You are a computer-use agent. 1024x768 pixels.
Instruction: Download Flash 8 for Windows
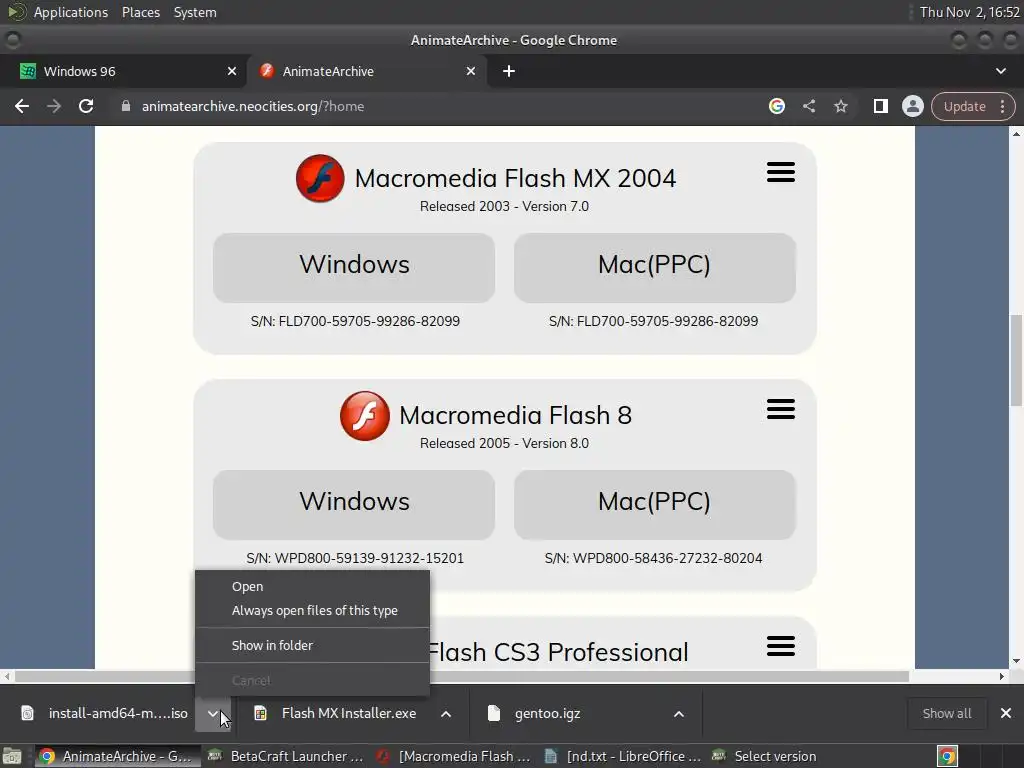tap(354, 505)
